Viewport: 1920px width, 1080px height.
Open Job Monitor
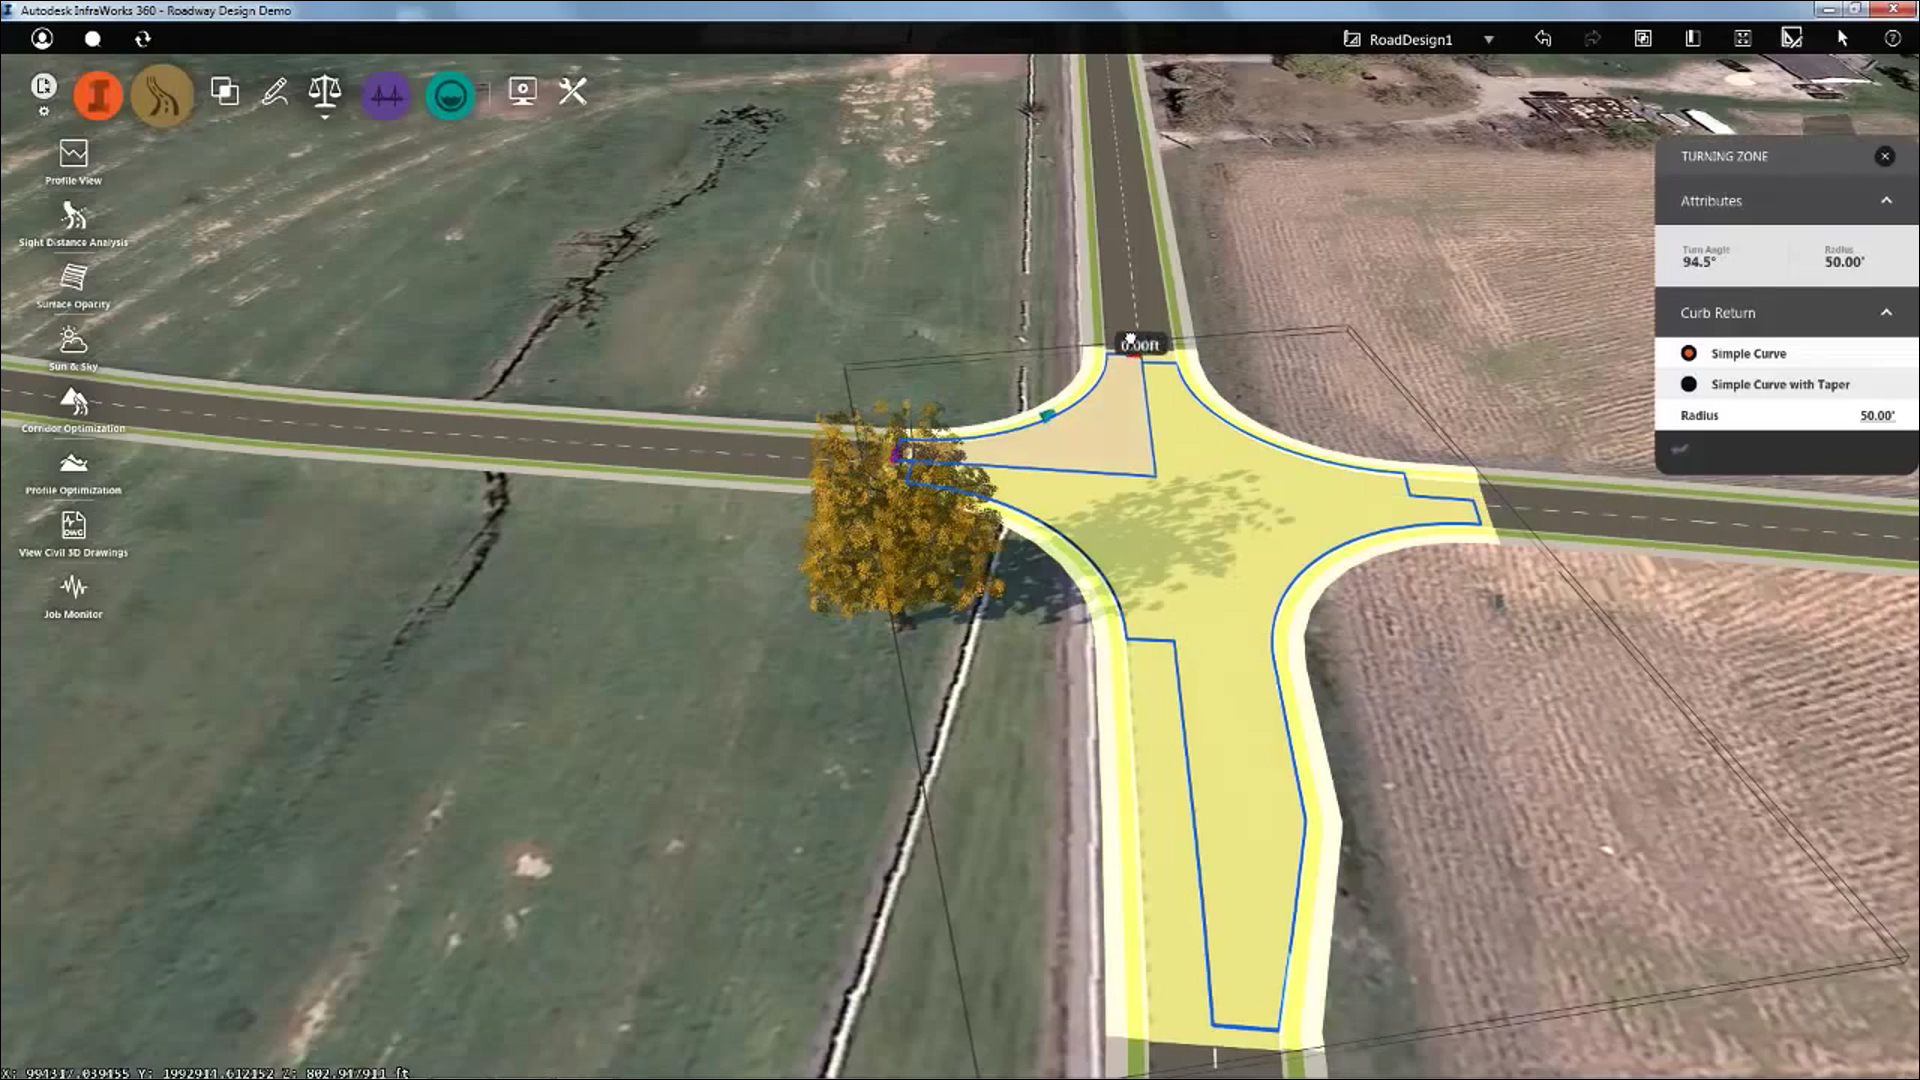(73, 596)
